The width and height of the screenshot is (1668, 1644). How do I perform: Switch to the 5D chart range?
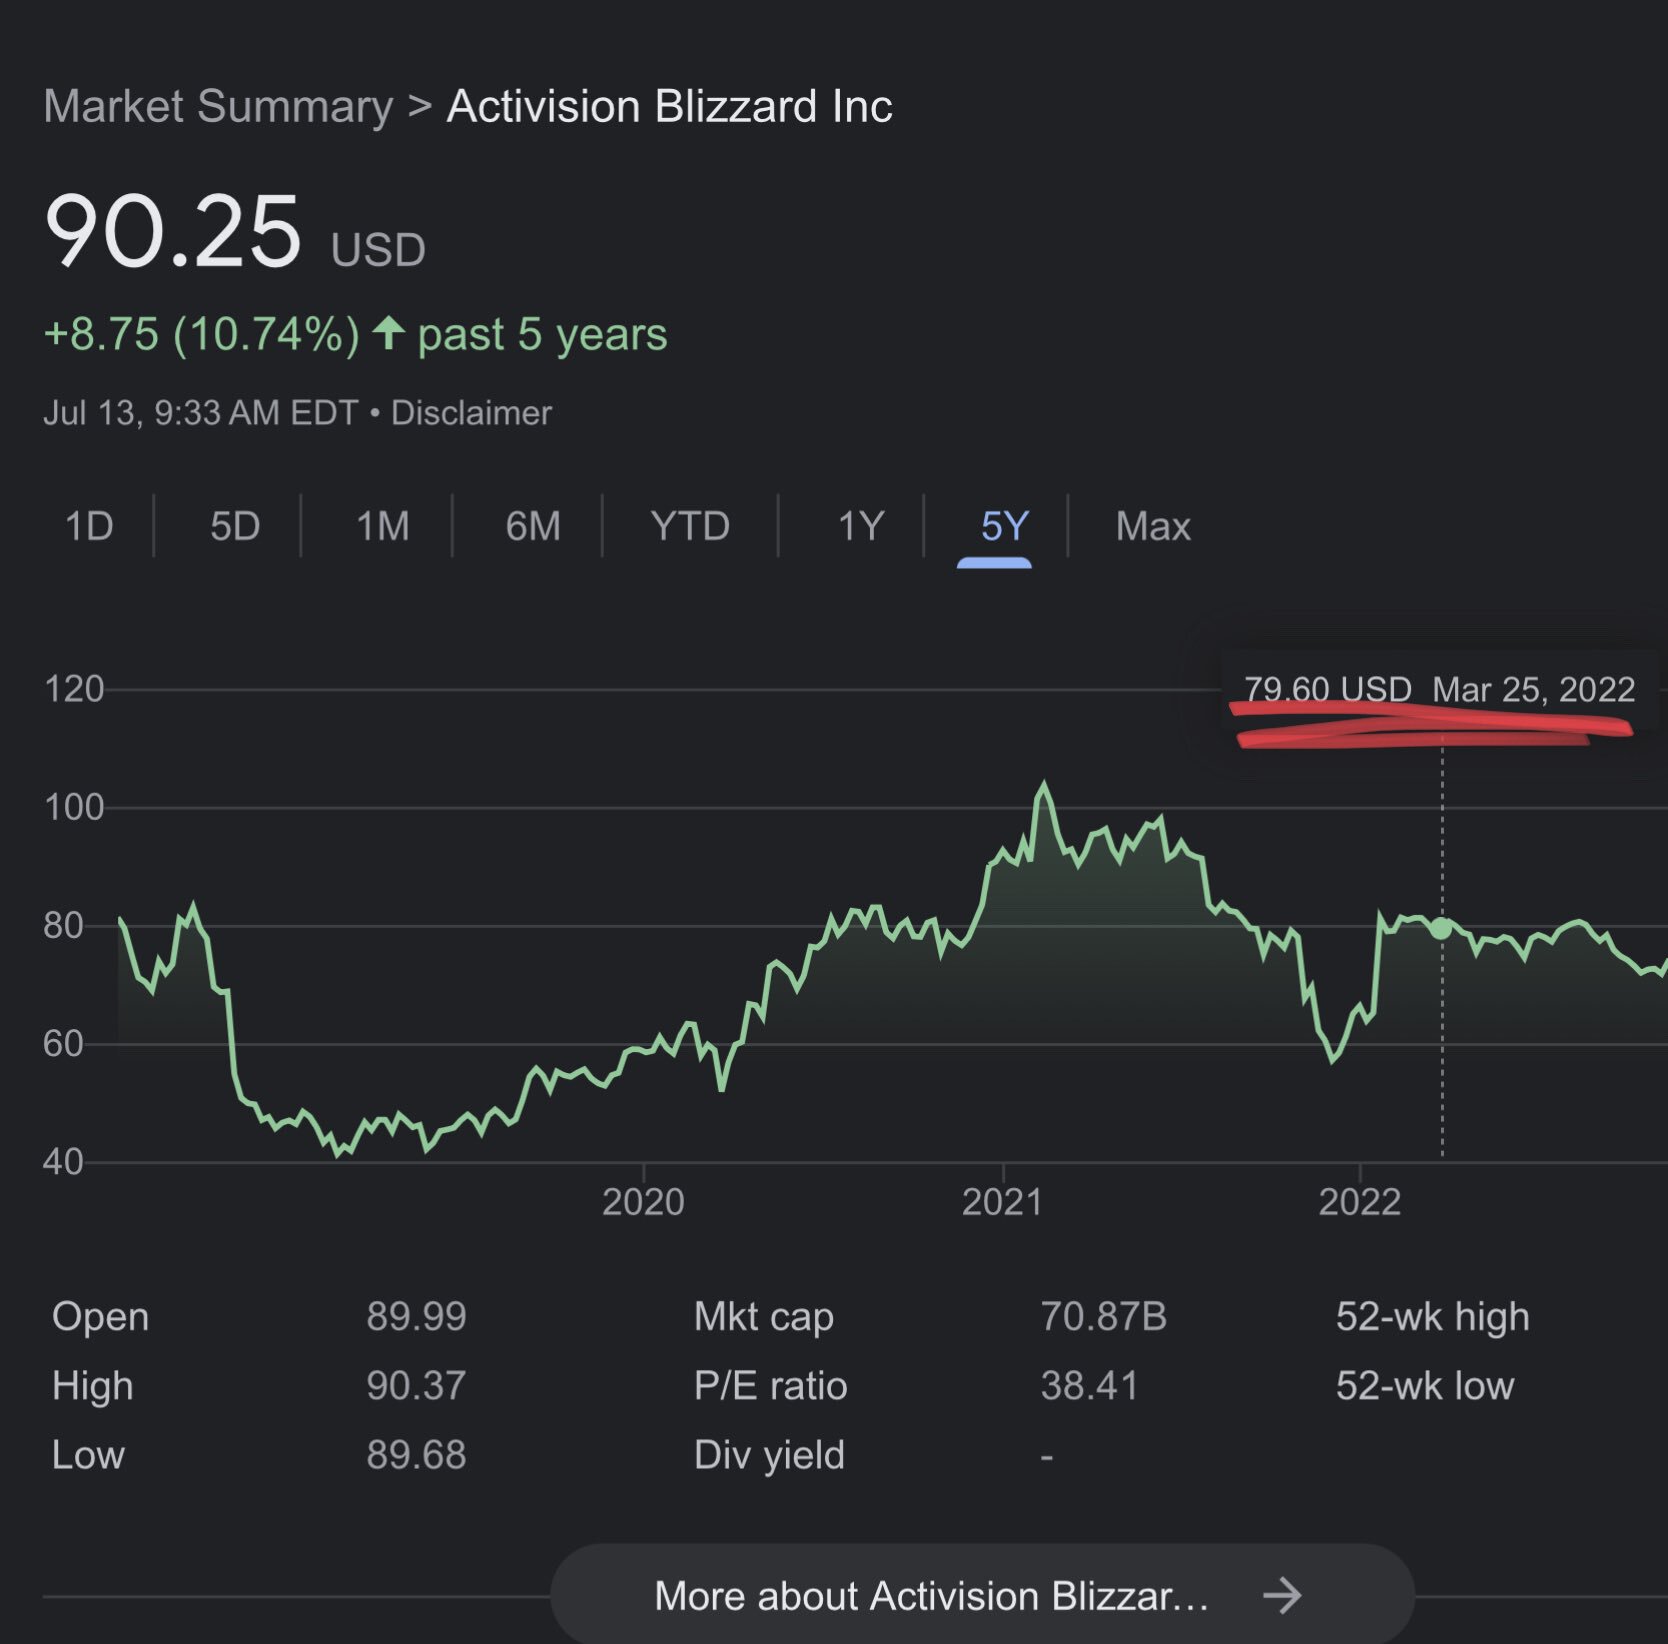235,526
